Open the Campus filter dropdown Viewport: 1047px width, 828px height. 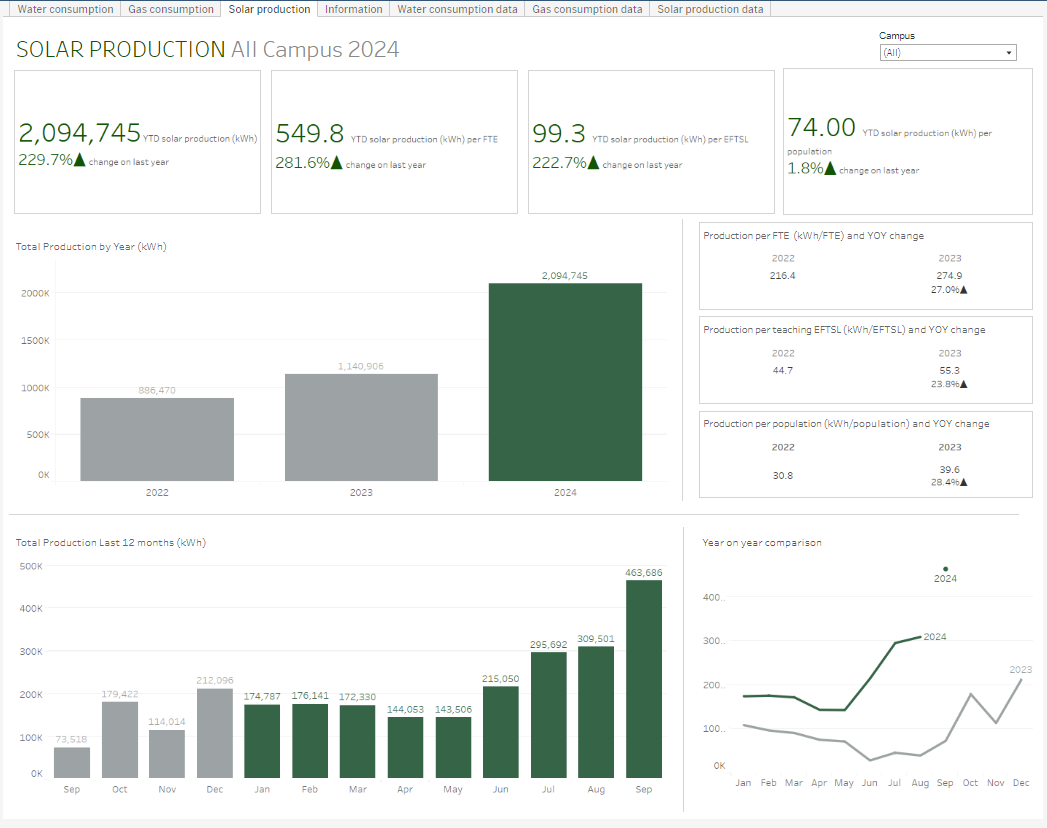tap(947, 53)
